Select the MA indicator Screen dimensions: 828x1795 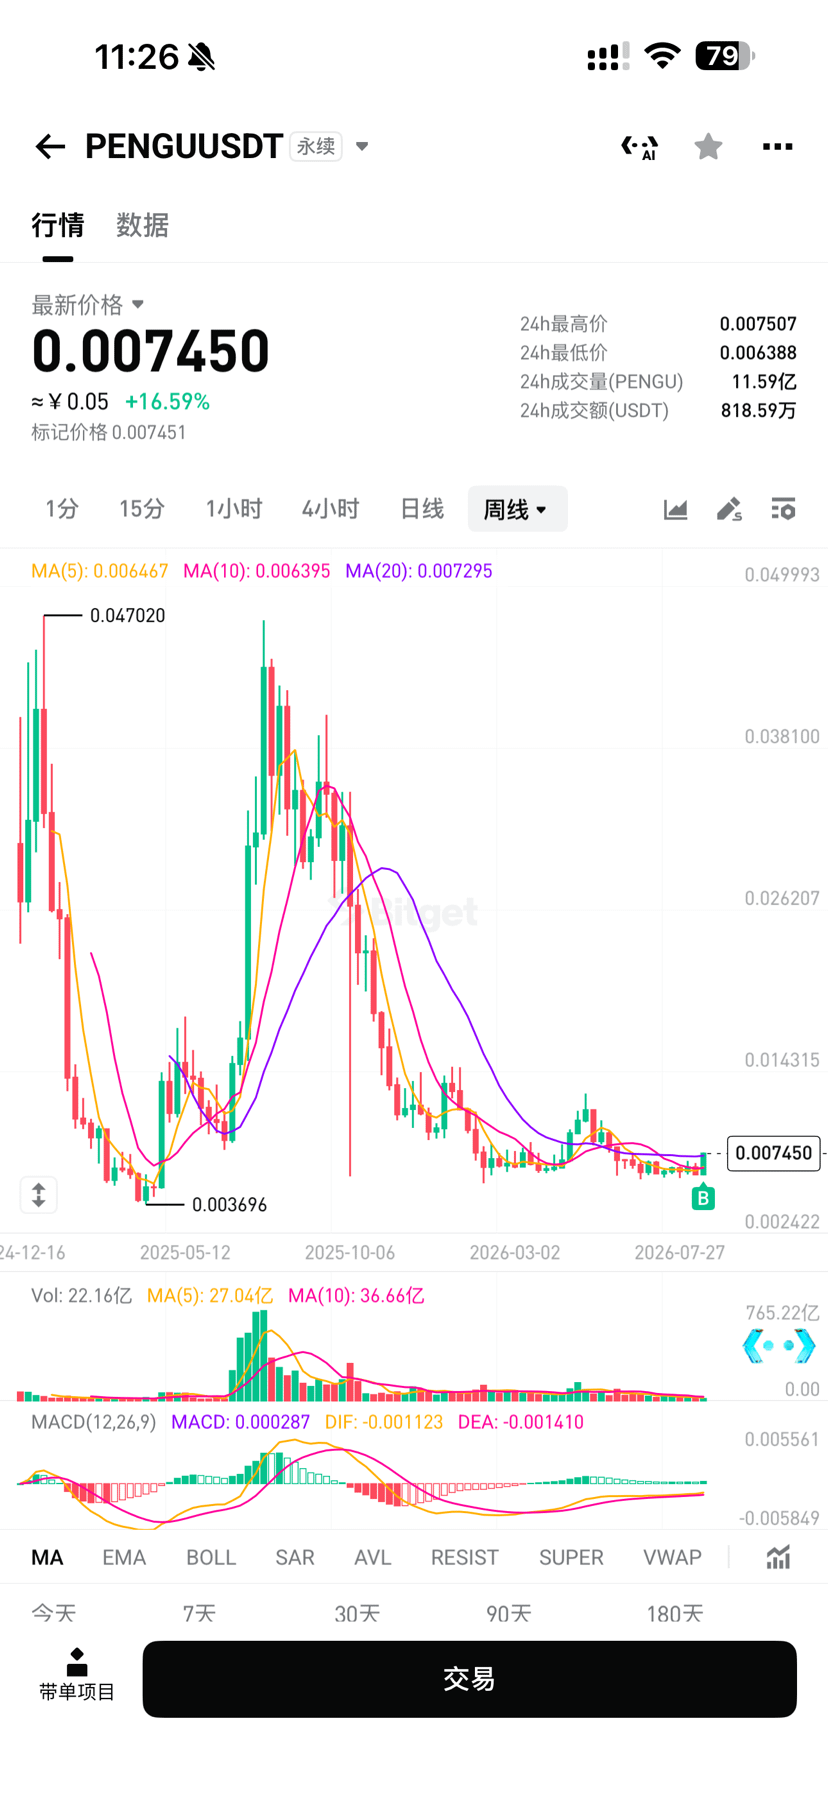47,1557
